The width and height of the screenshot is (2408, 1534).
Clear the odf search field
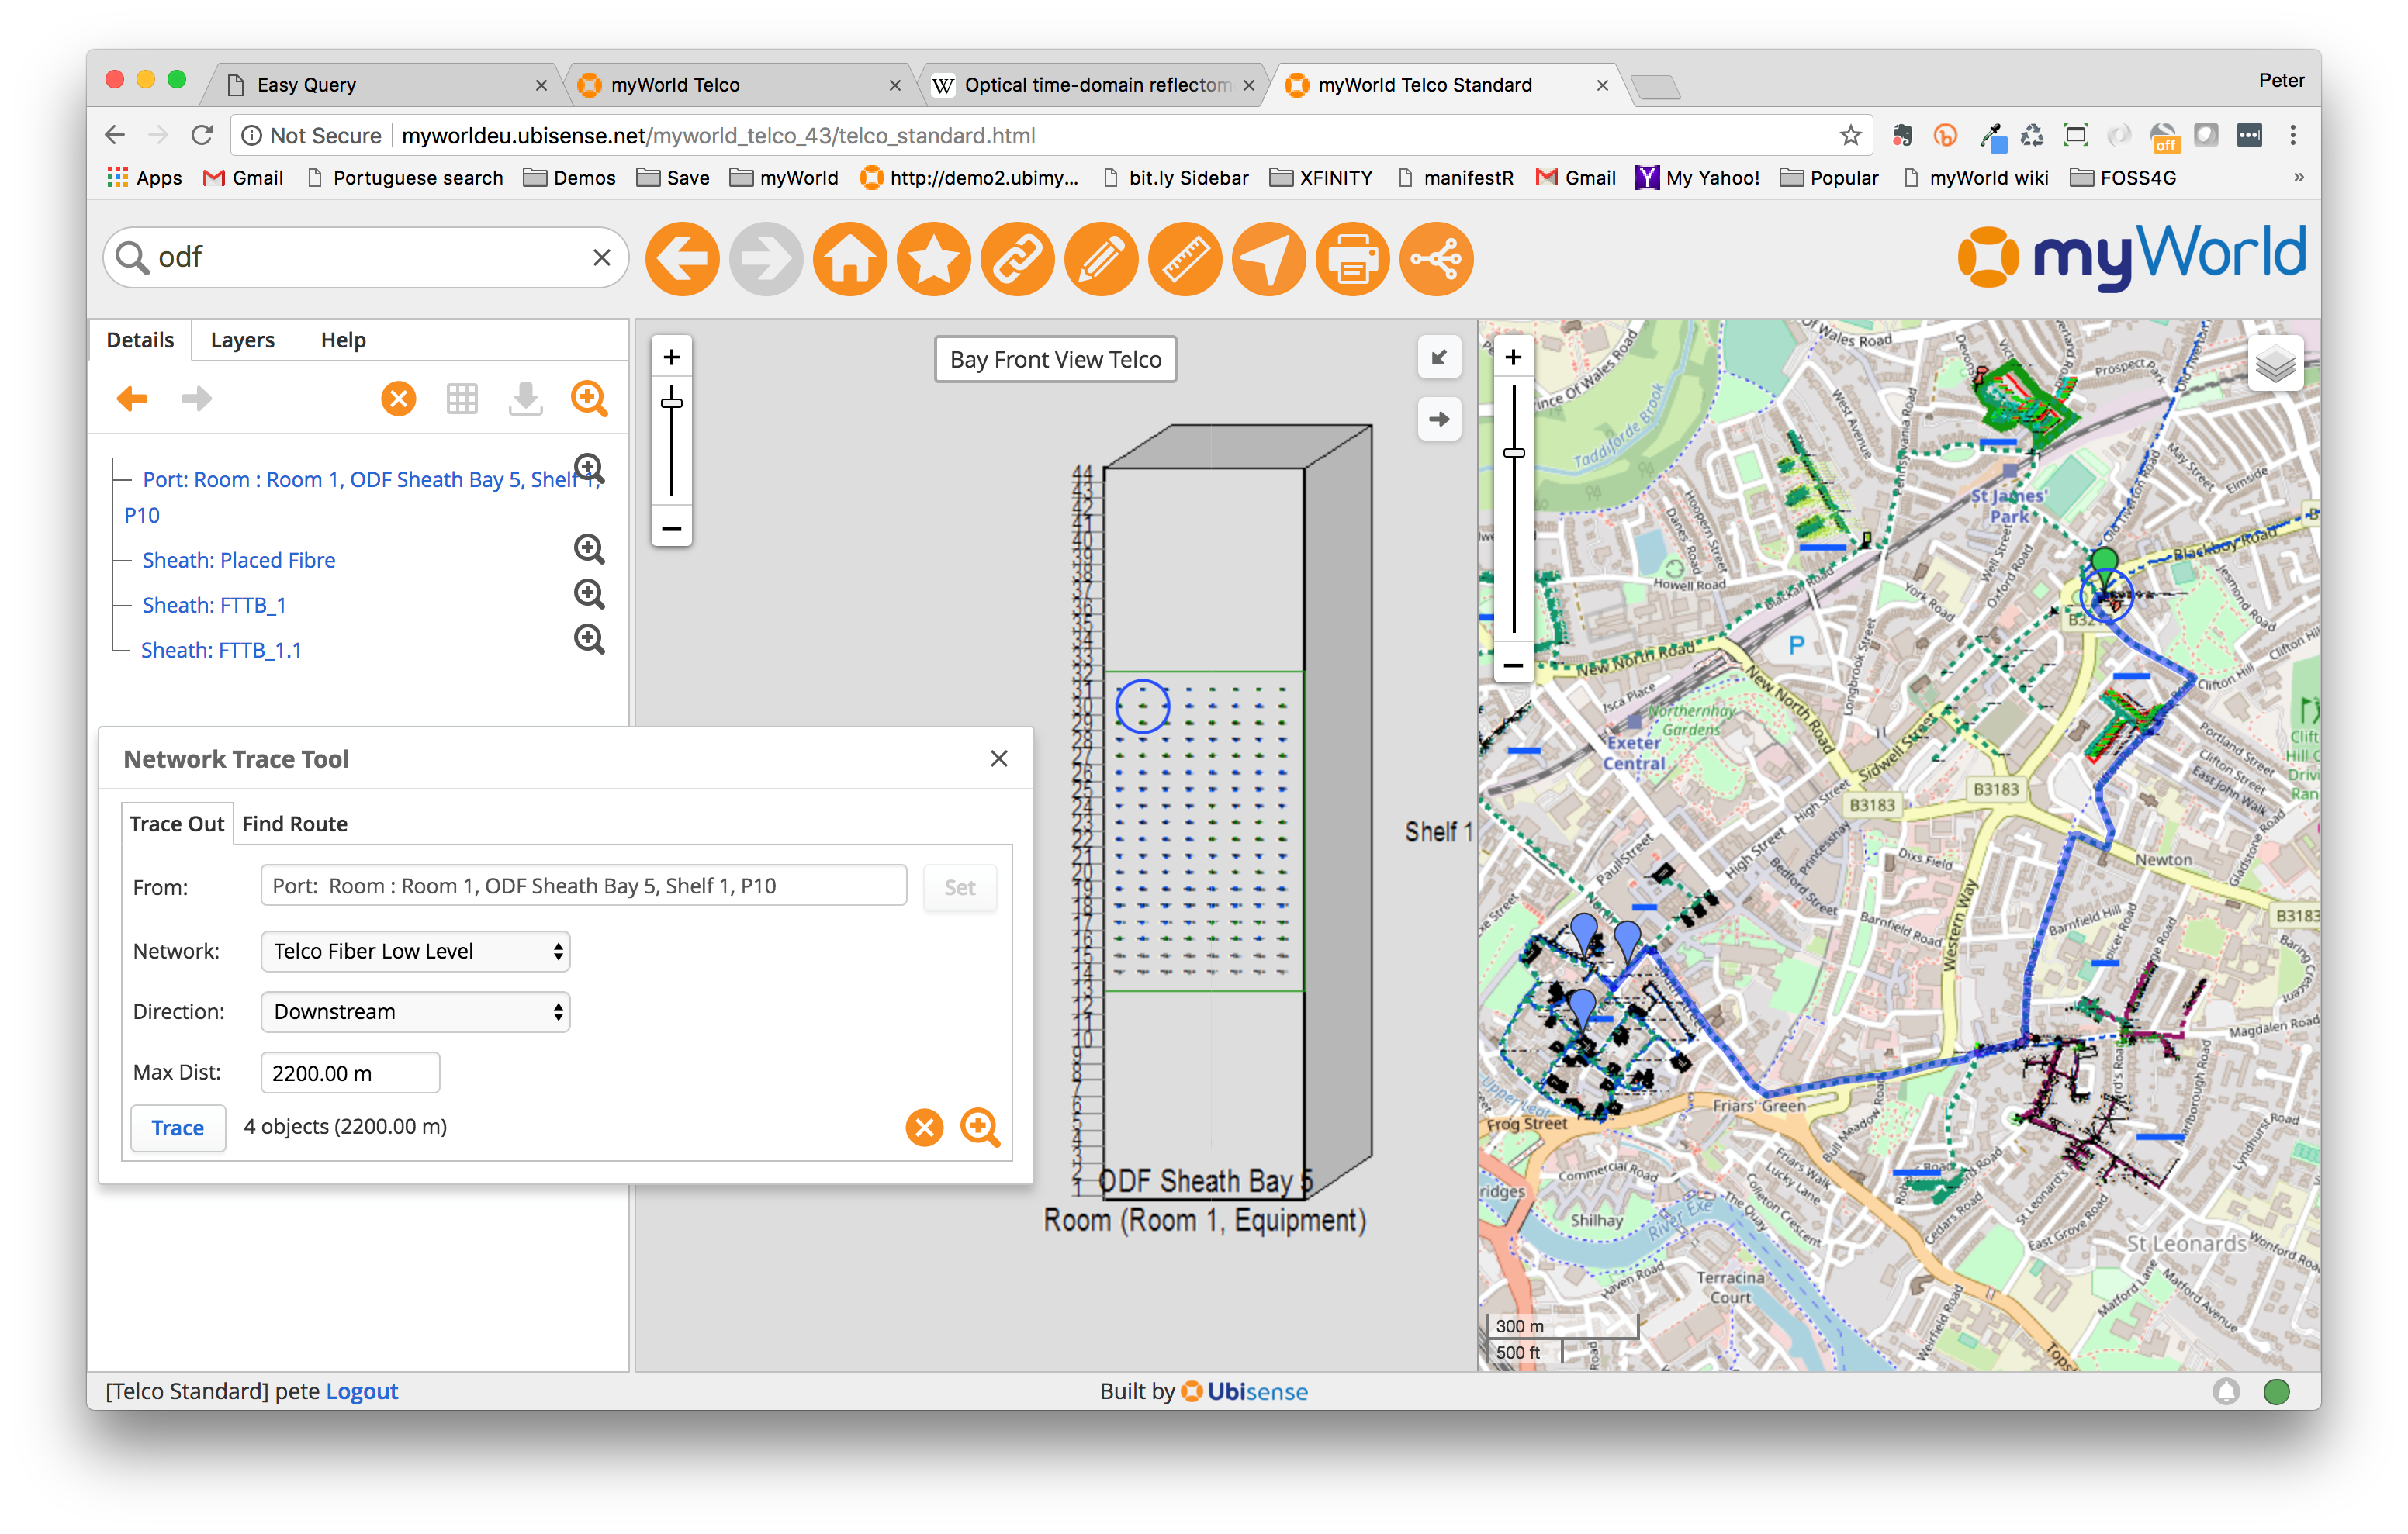pos(601,258)
